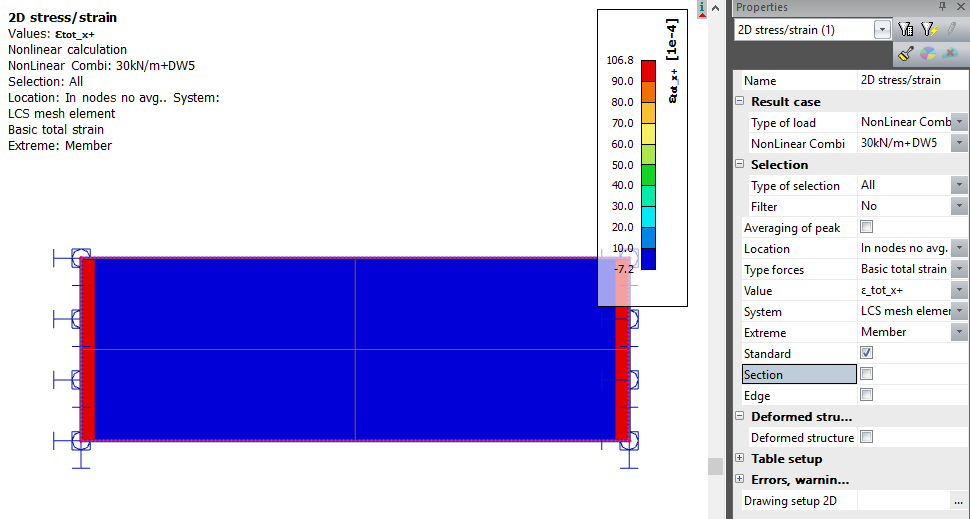Collapse the Result case group
This screenshot has width=970, height=519.
pyautogui.click(x=740, y=101)
